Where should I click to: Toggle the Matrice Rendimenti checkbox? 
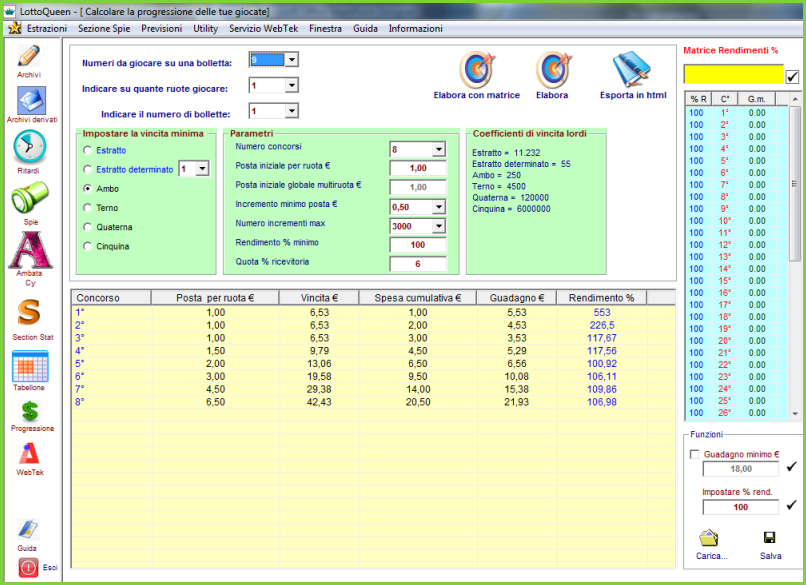(x=792, y=77)
